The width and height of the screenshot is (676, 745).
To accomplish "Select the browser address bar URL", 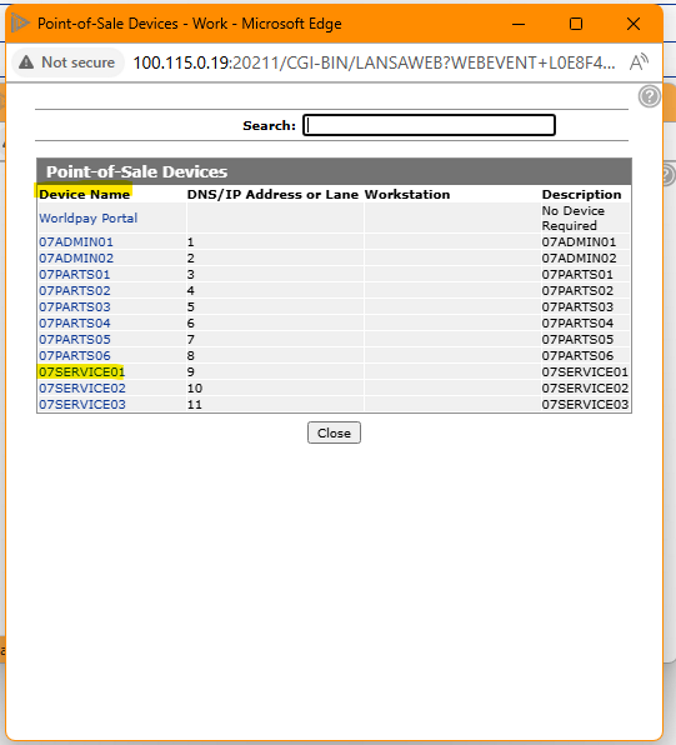I will click(373, 63).
